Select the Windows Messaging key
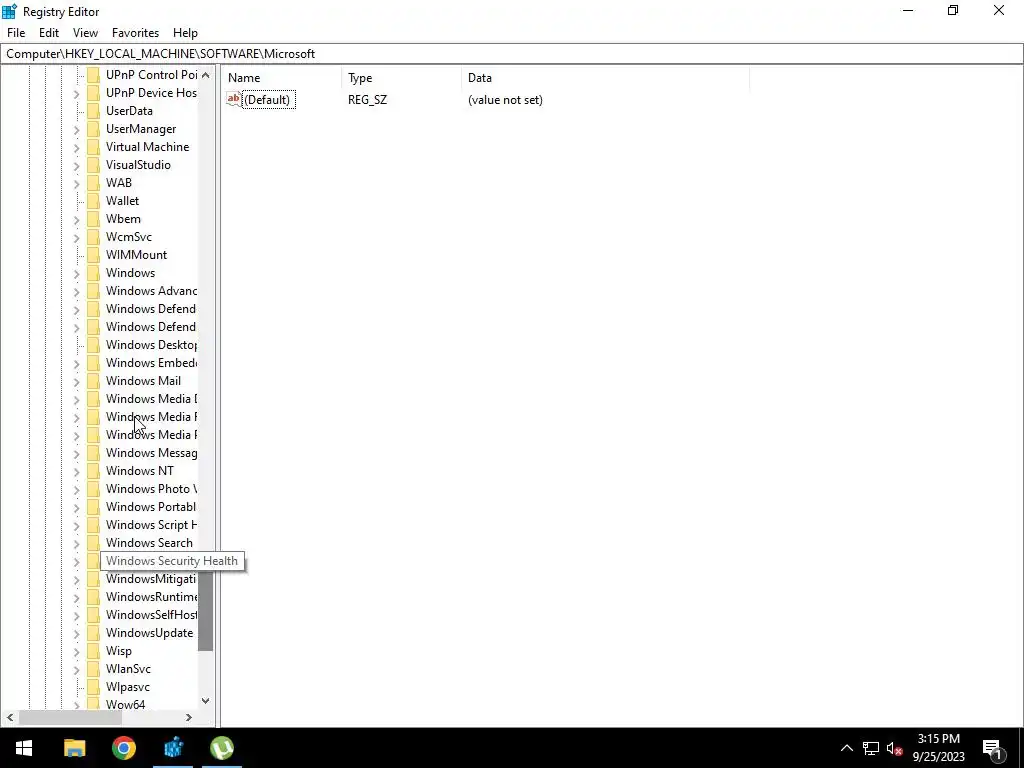The width and height of the screenshot is (1024, 768). [x=152, y=453]
